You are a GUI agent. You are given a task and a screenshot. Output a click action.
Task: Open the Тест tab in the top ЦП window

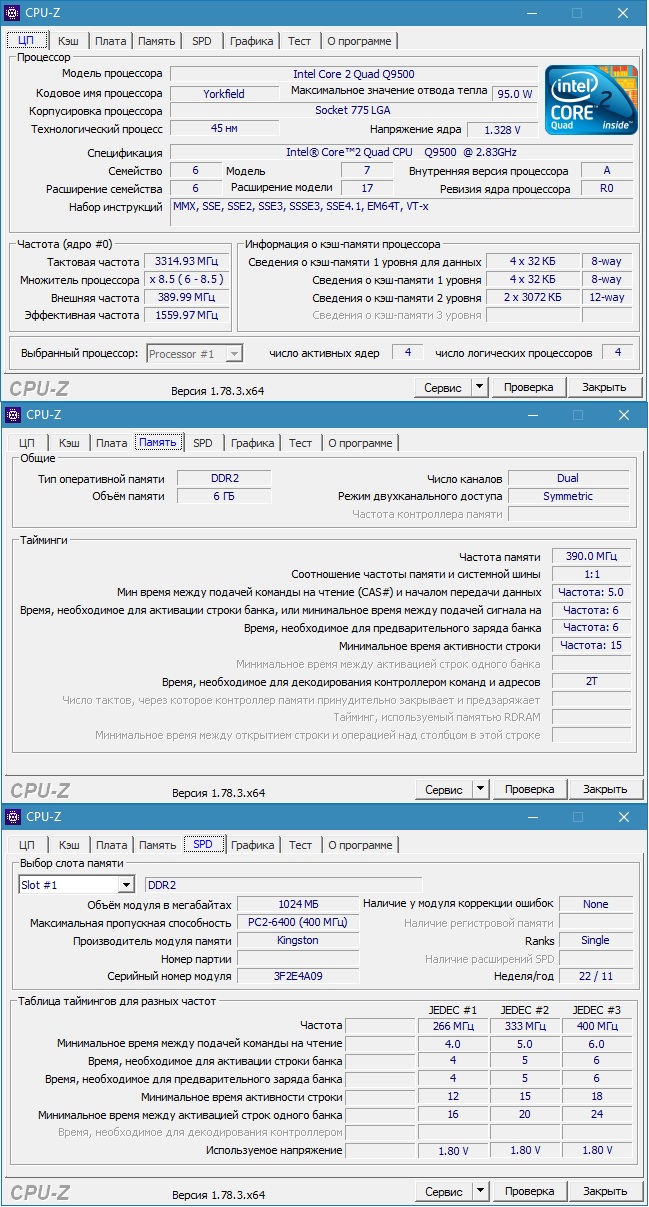coord(300,41)
